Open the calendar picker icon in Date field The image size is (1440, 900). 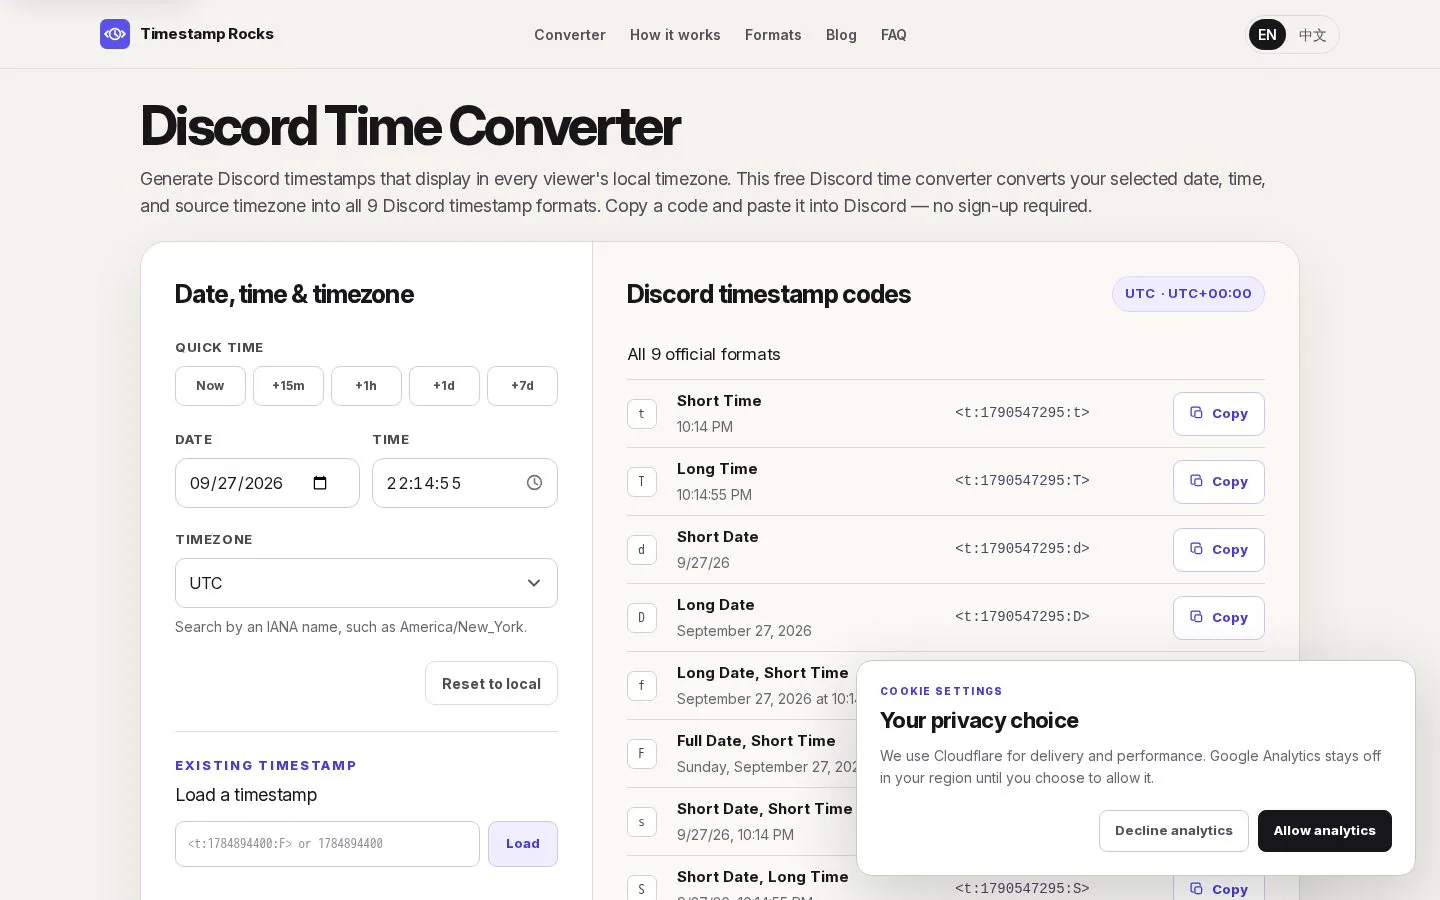320,483
